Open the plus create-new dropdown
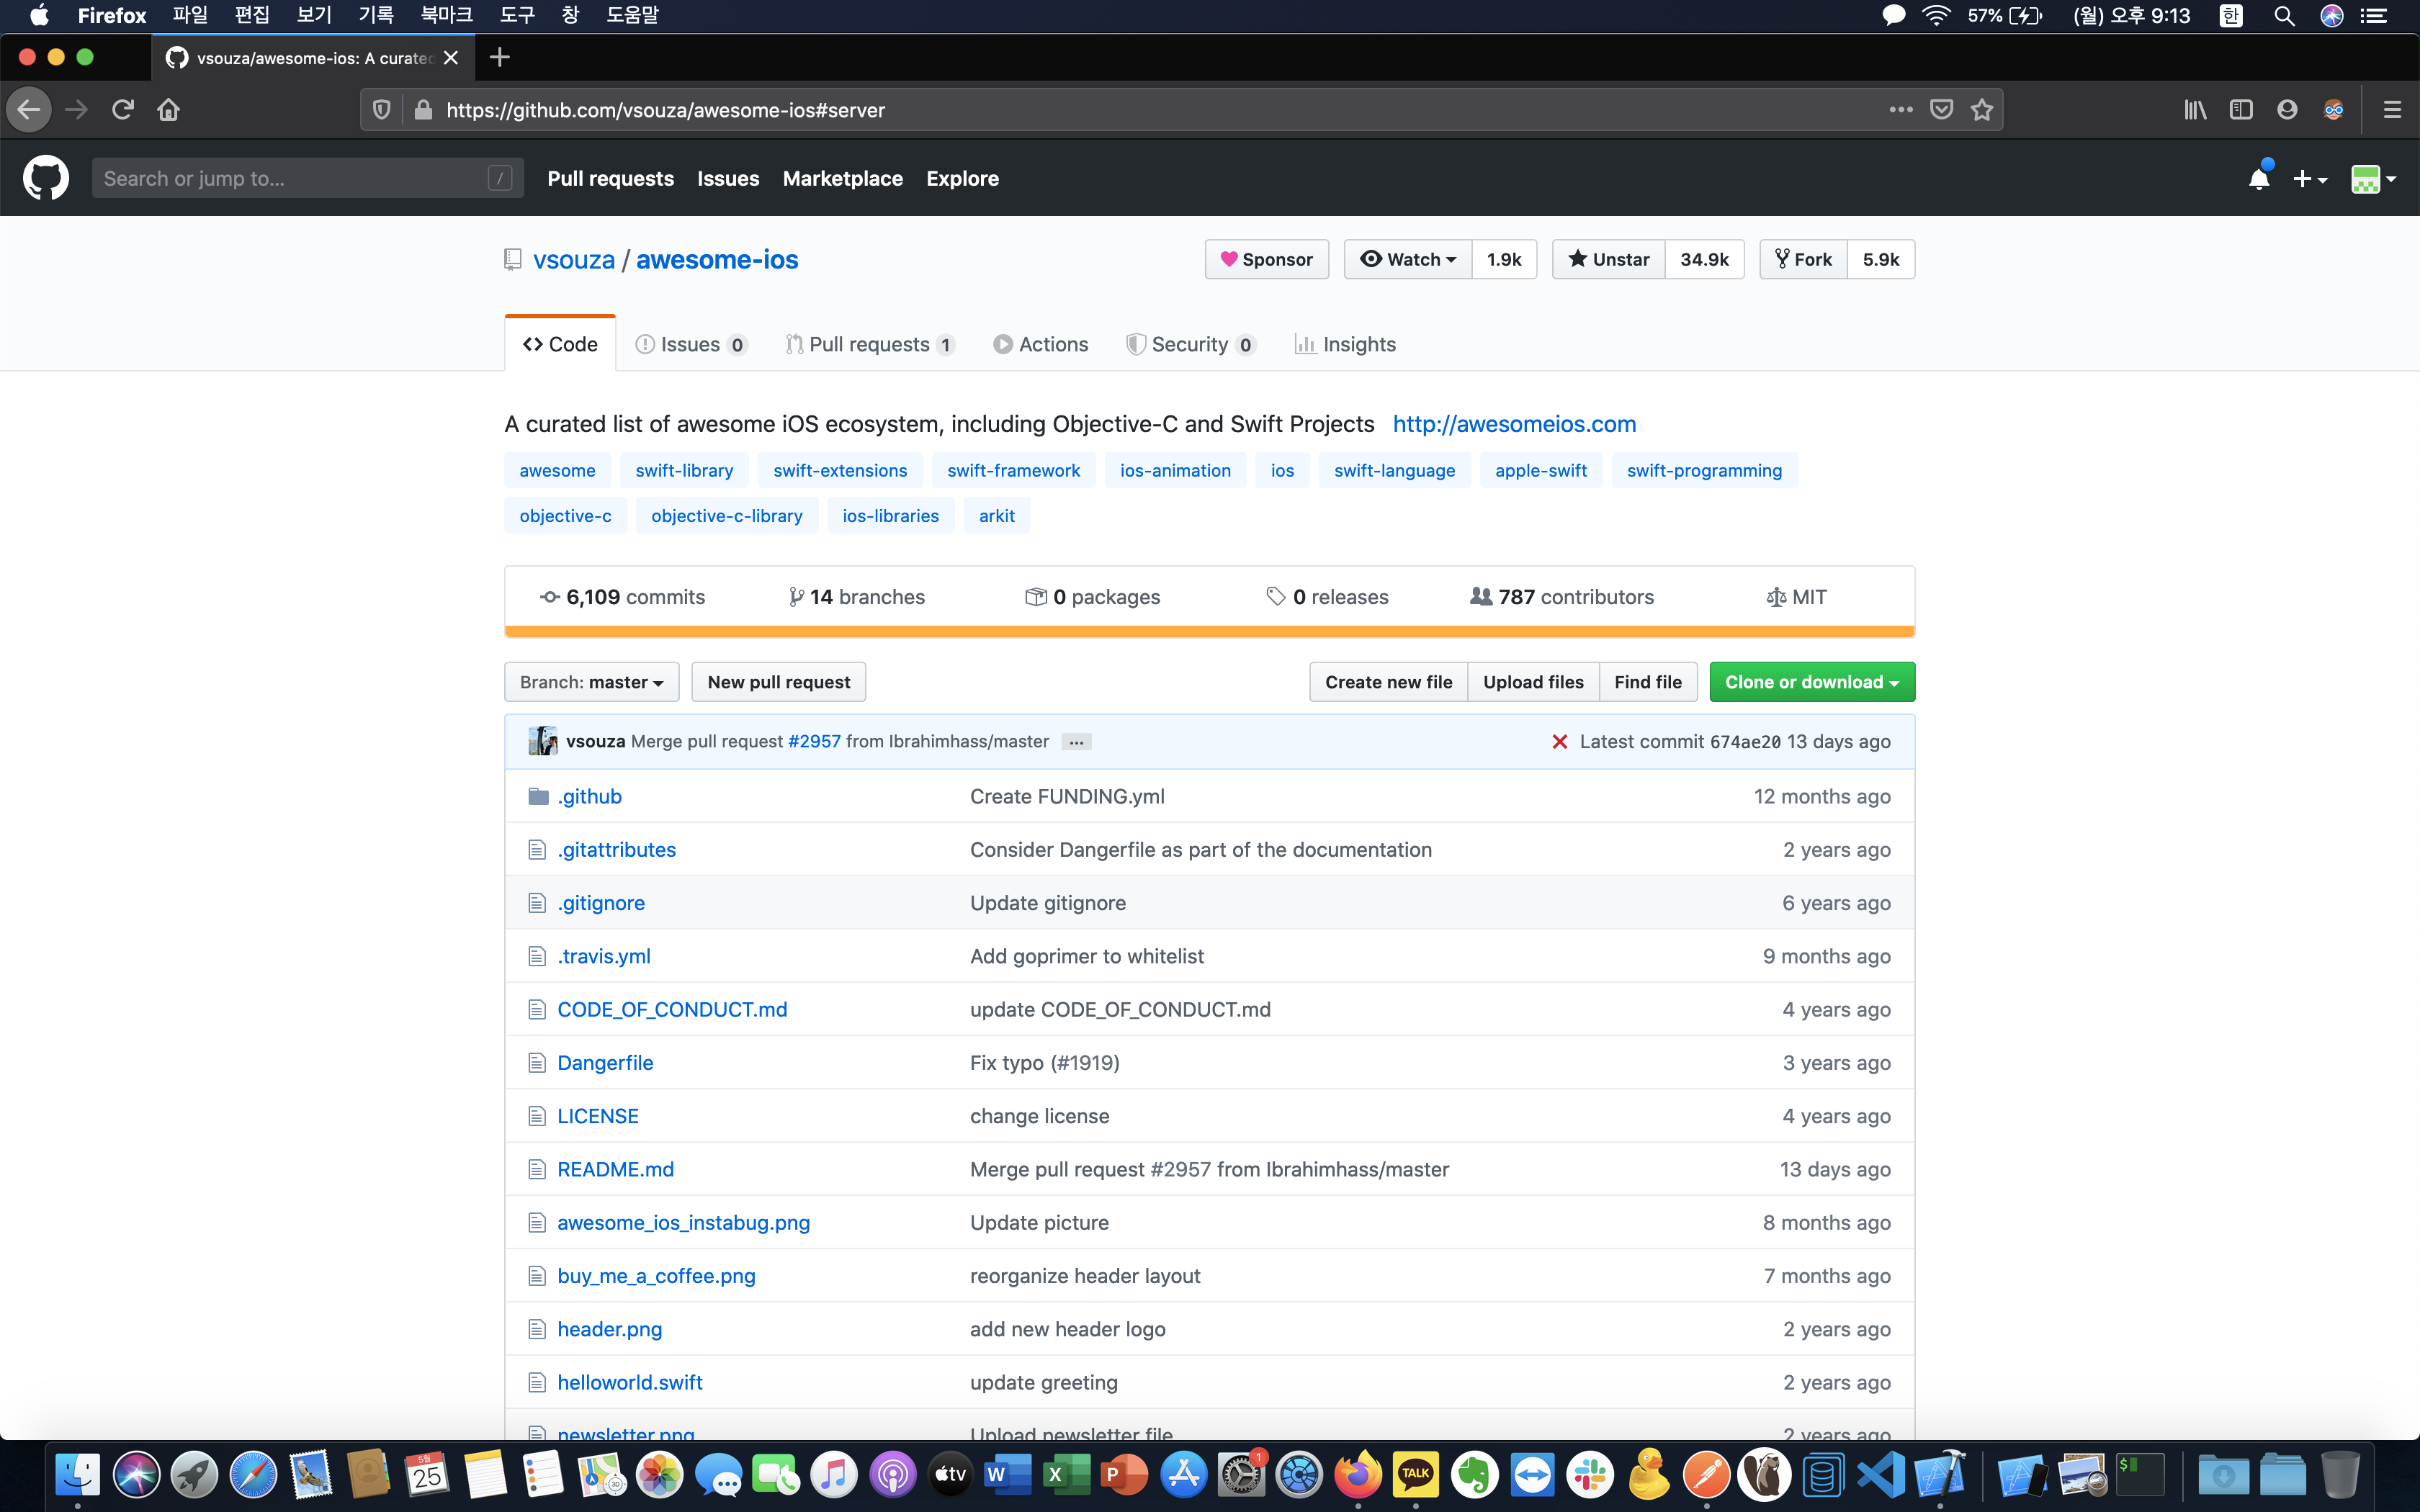The height and width of the screenshot is (1512, 2420). click(2310, 179)
